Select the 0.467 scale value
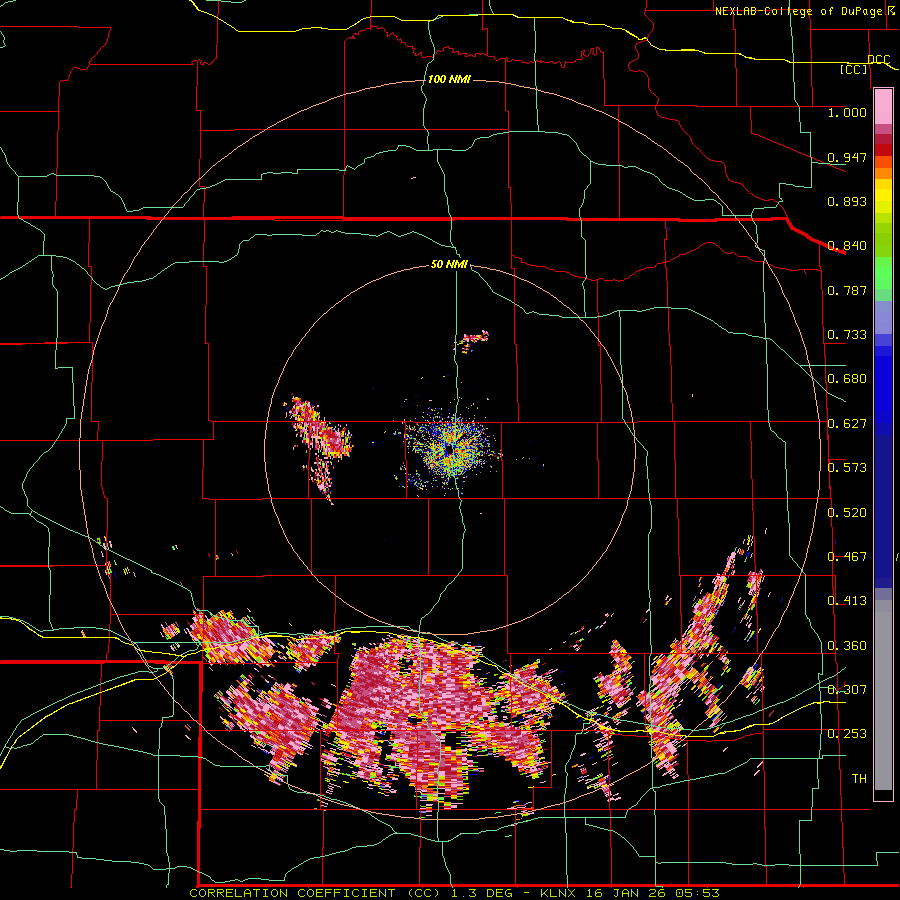Screen dimensions: 900x900 tap(847, 557)
